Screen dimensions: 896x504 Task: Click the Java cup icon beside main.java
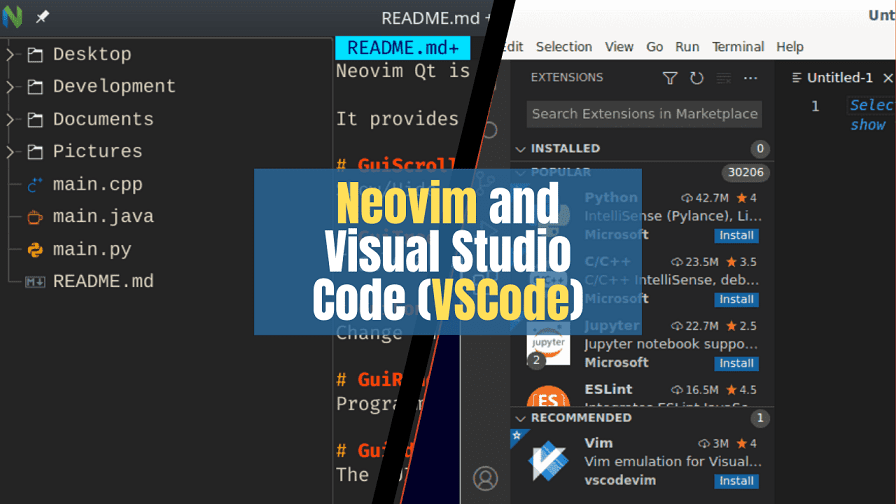click(35, 217)
